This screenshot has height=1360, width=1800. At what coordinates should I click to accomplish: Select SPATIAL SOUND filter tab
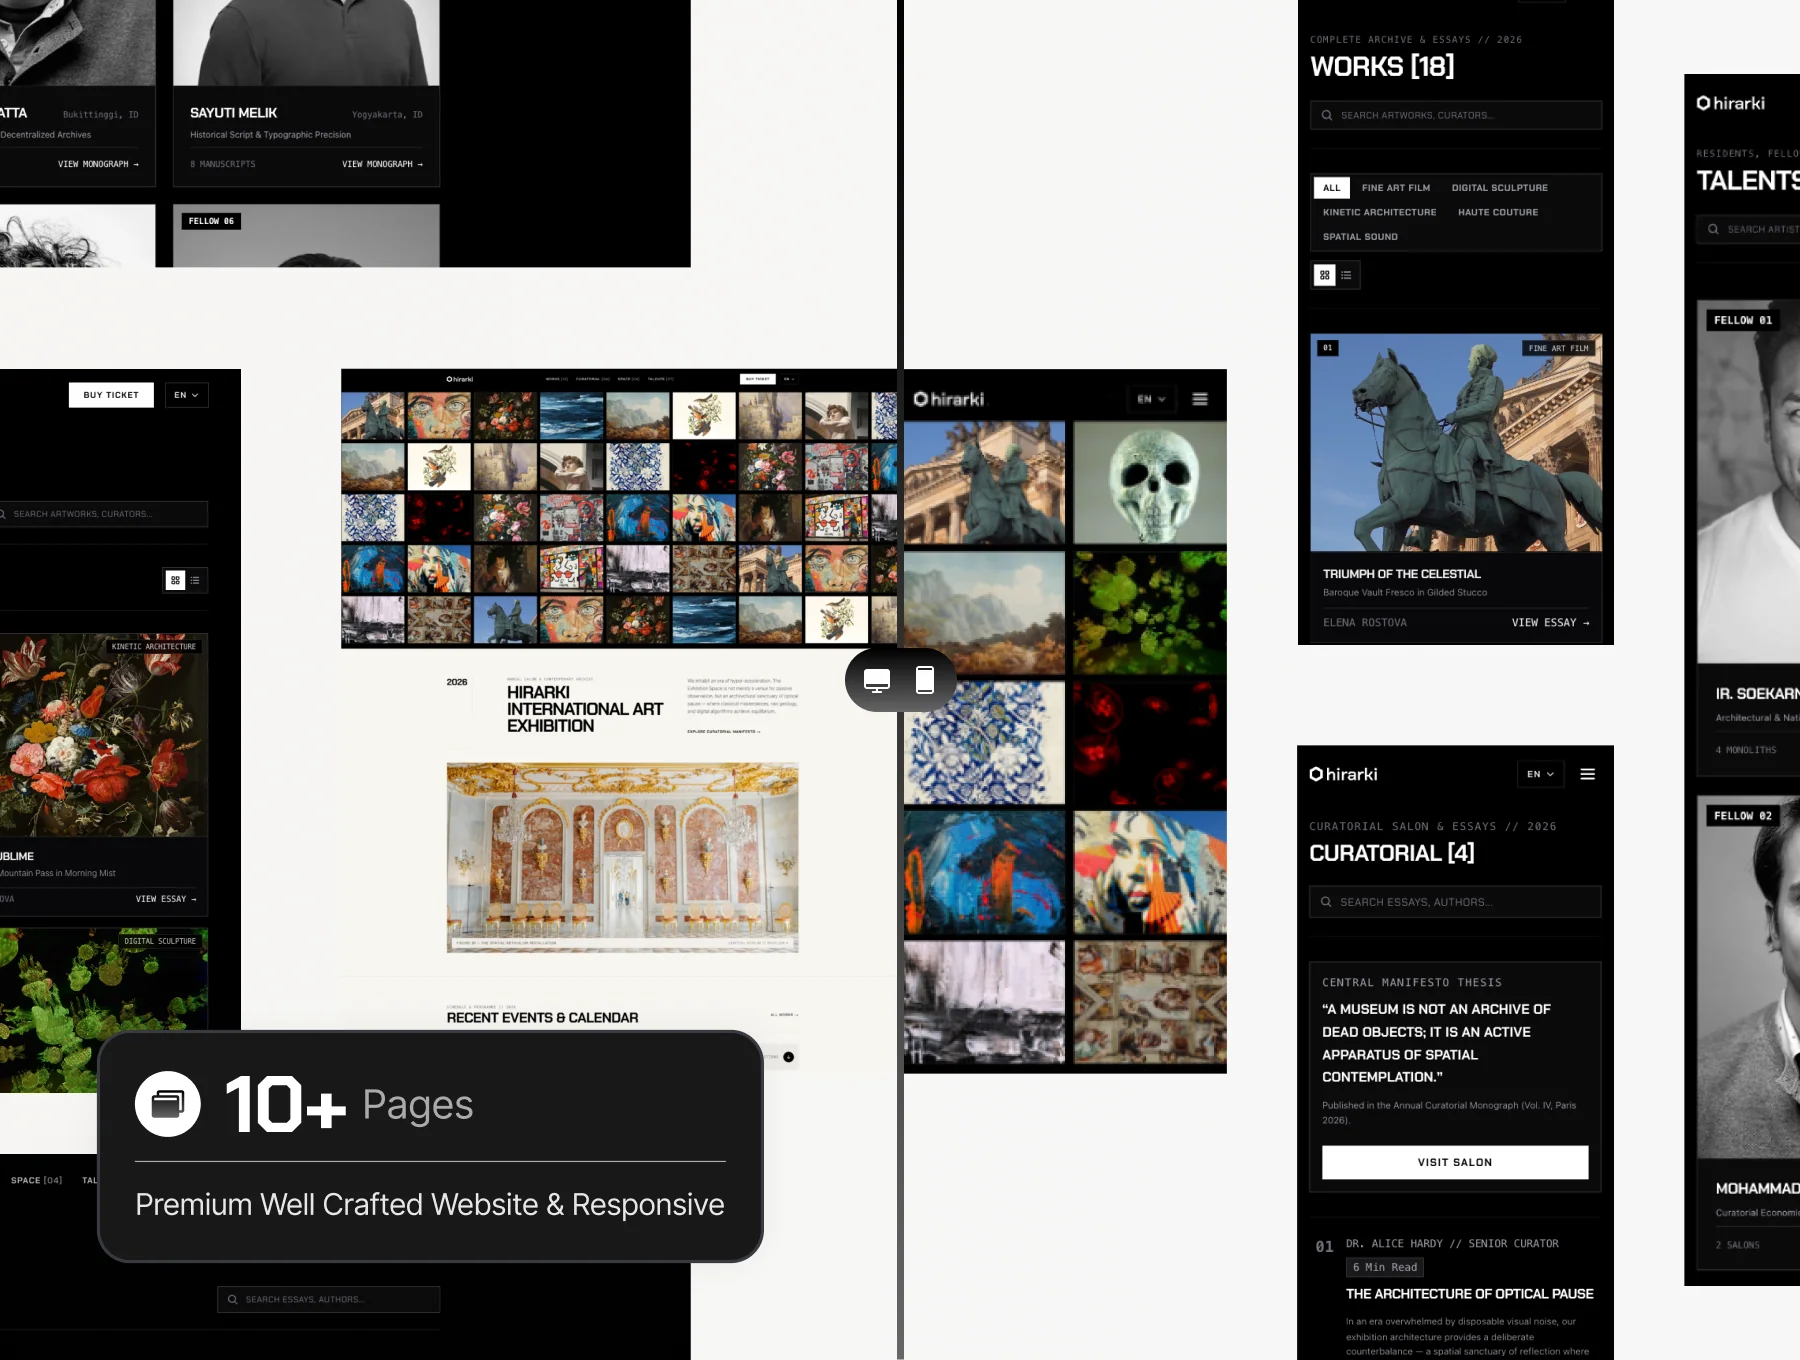pos(1360,237)
